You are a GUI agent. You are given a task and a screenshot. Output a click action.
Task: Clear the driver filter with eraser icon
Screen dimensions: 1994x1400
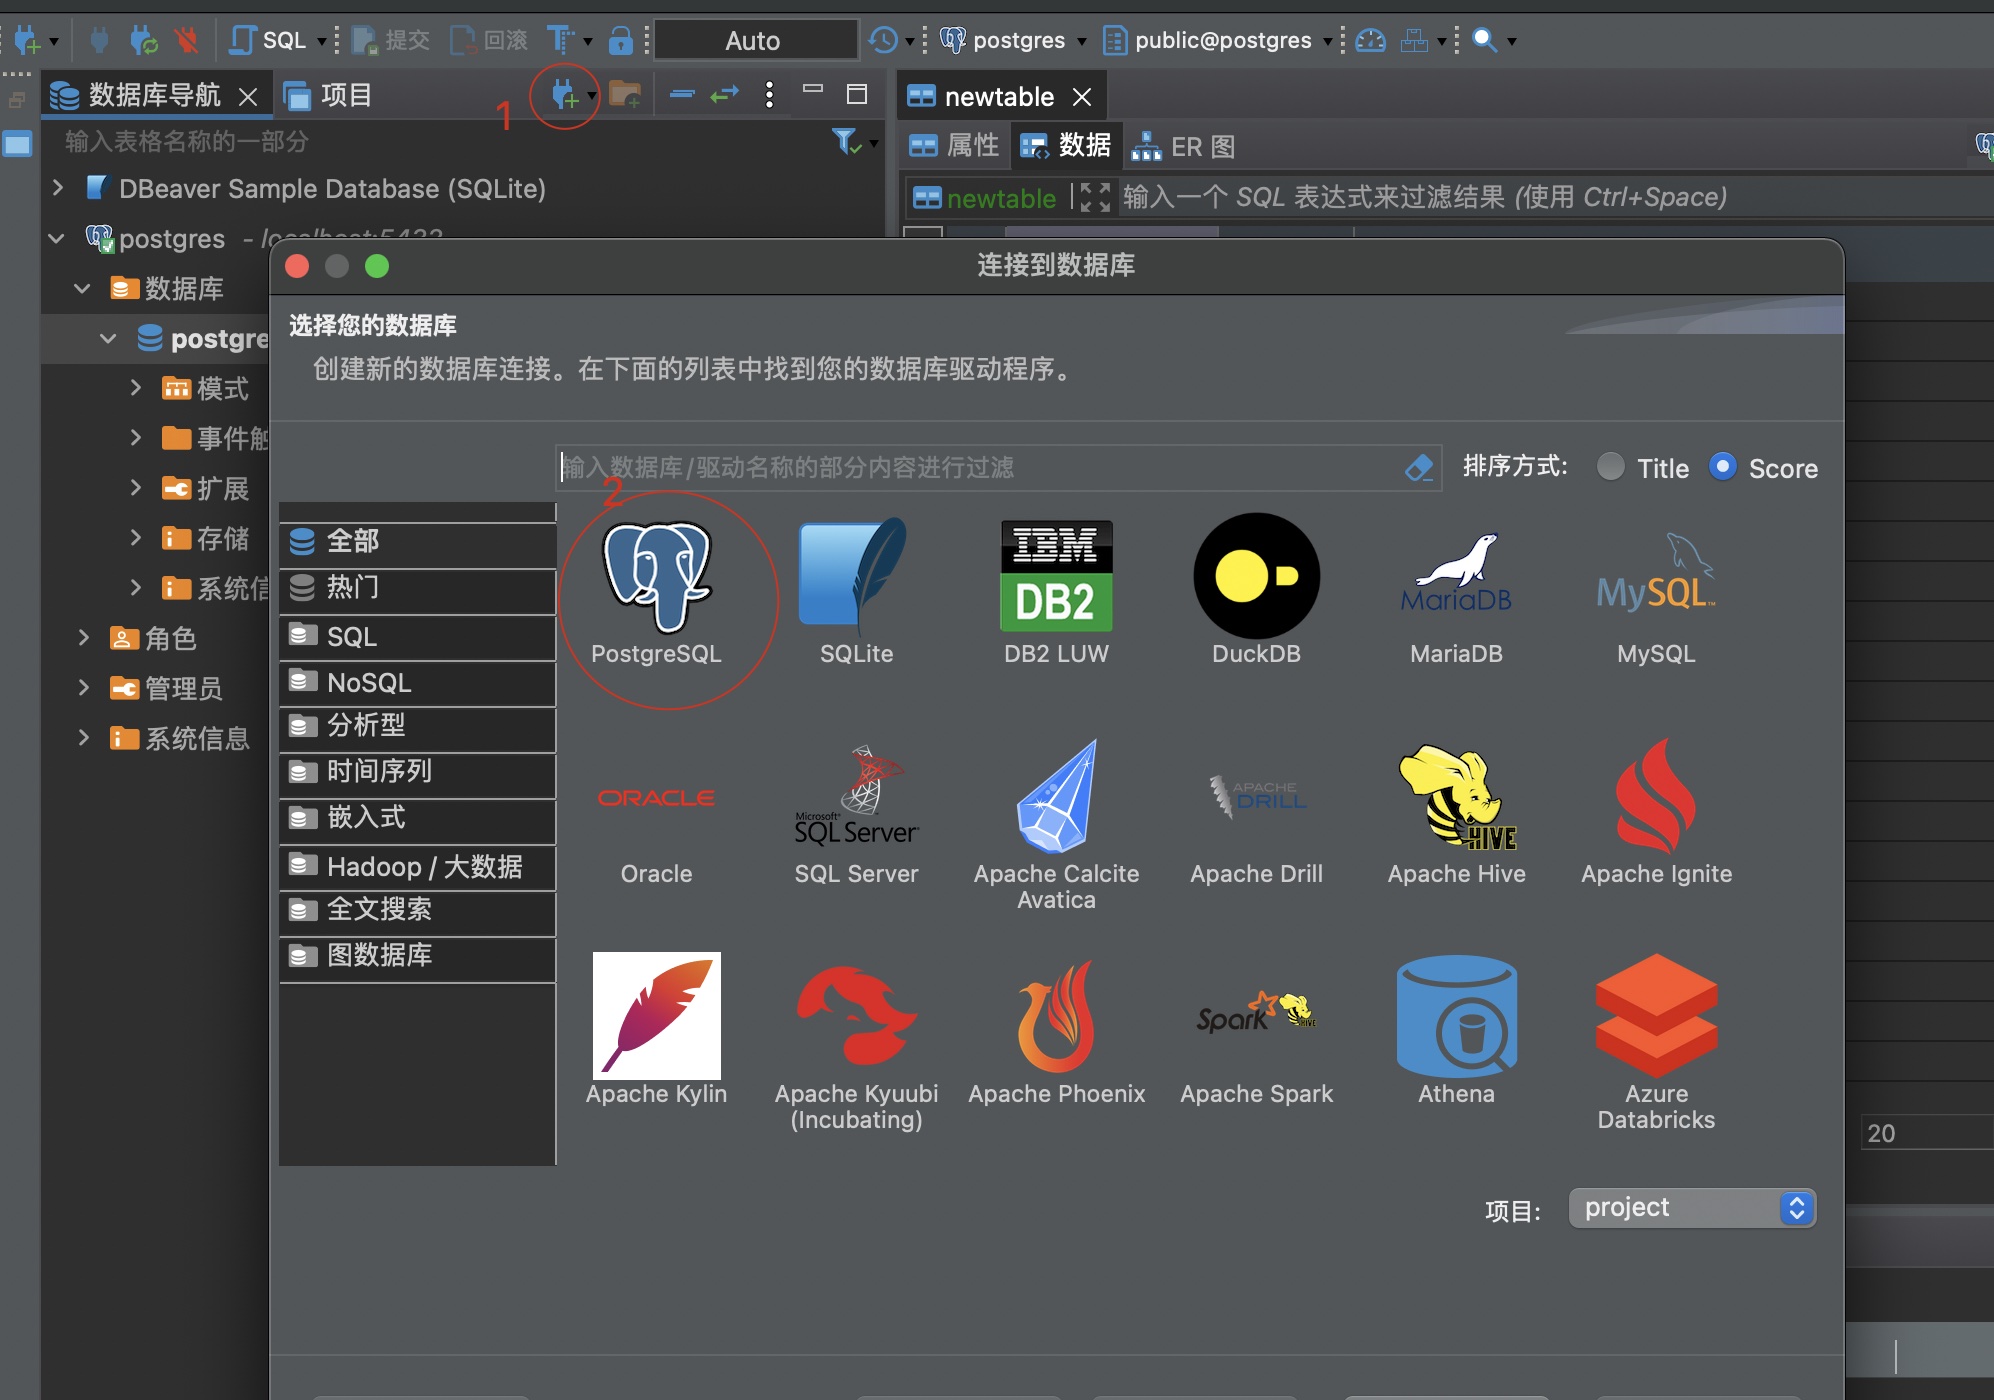(x=1419, y=467)
